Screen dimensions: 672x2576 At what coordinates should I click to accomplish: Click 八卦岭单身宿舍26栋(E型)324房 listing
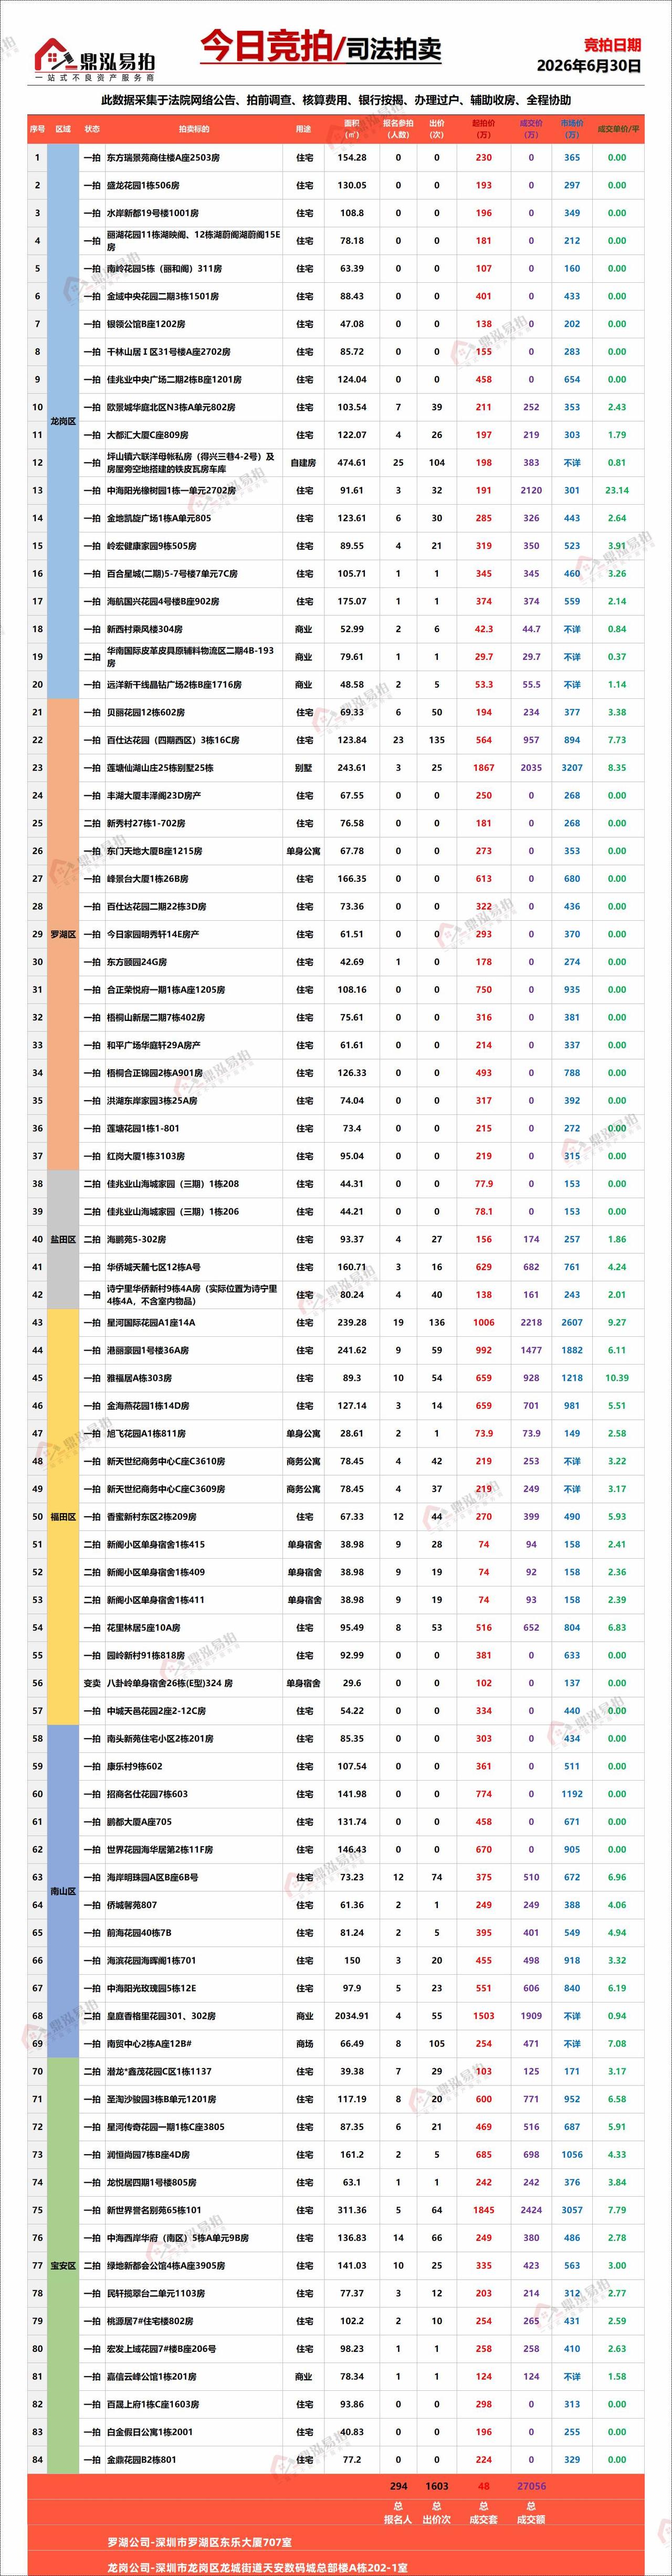click(169, 1683)
